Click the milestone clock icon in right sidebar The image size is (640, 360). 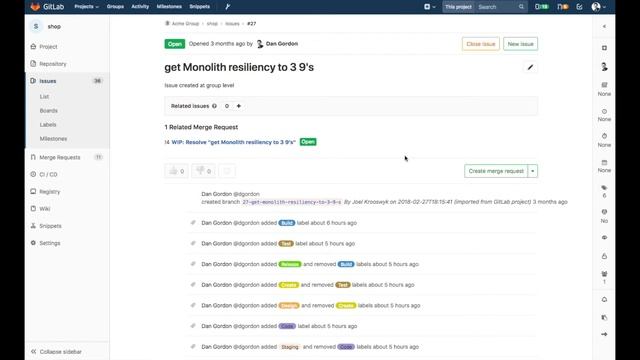click(604, 111)
